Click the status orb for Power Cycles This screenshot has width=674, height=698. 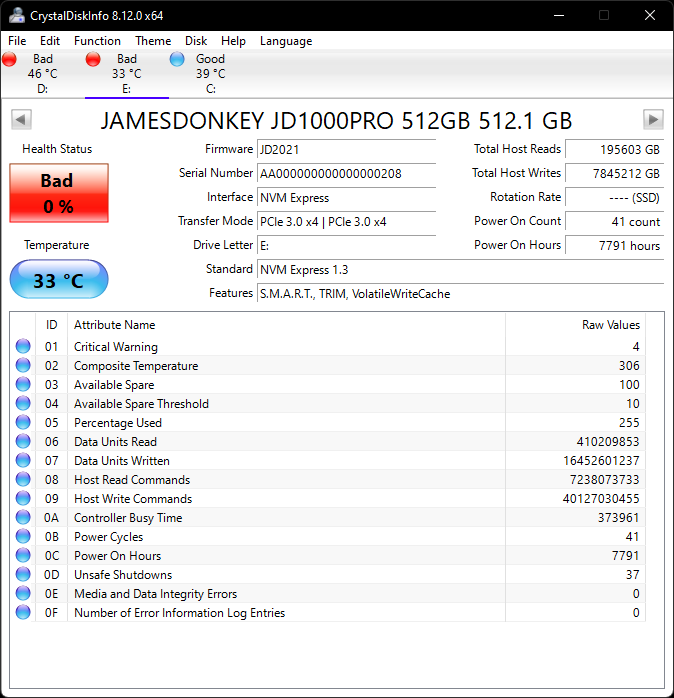(23, 536)
